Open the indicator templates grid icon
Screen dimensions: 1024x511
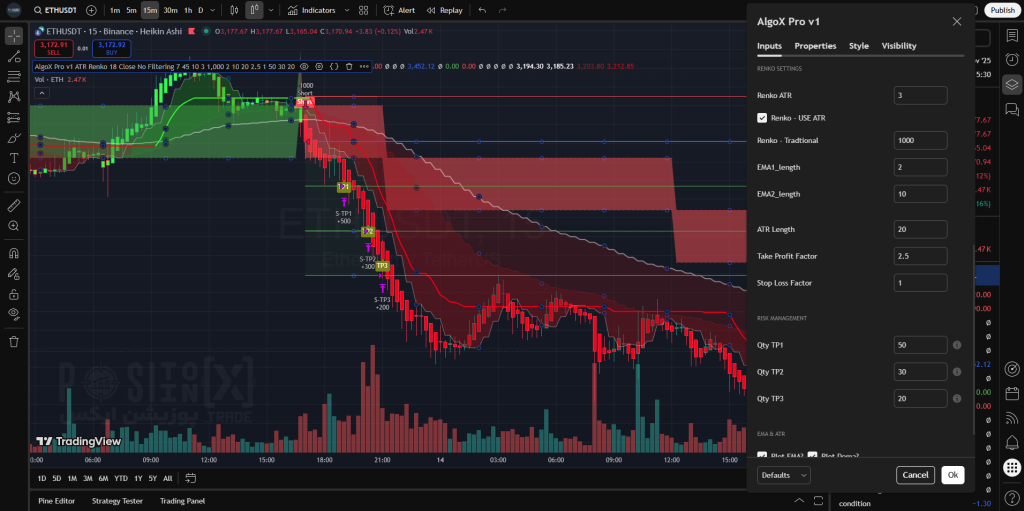(x=364, y=10)
